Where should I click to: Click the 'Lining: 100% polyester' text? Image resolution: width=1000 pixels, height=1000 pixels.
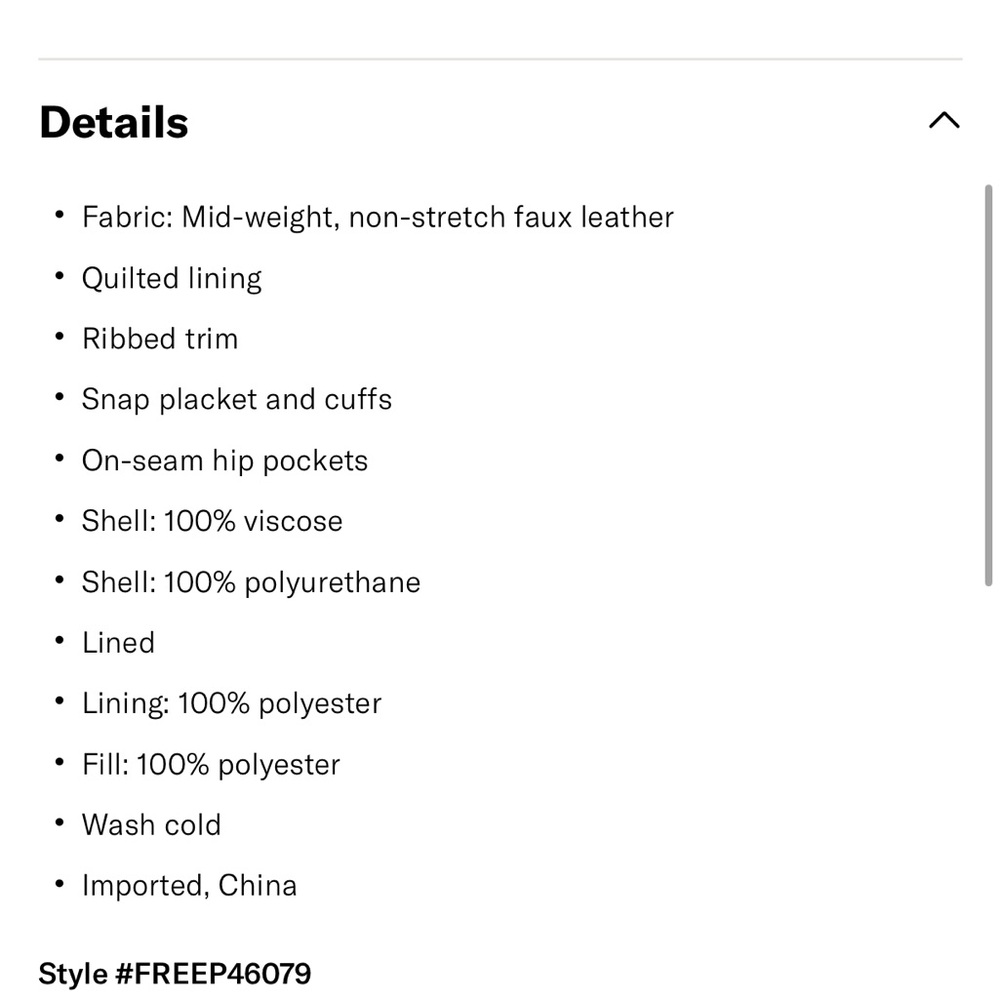tap(231, 703)
